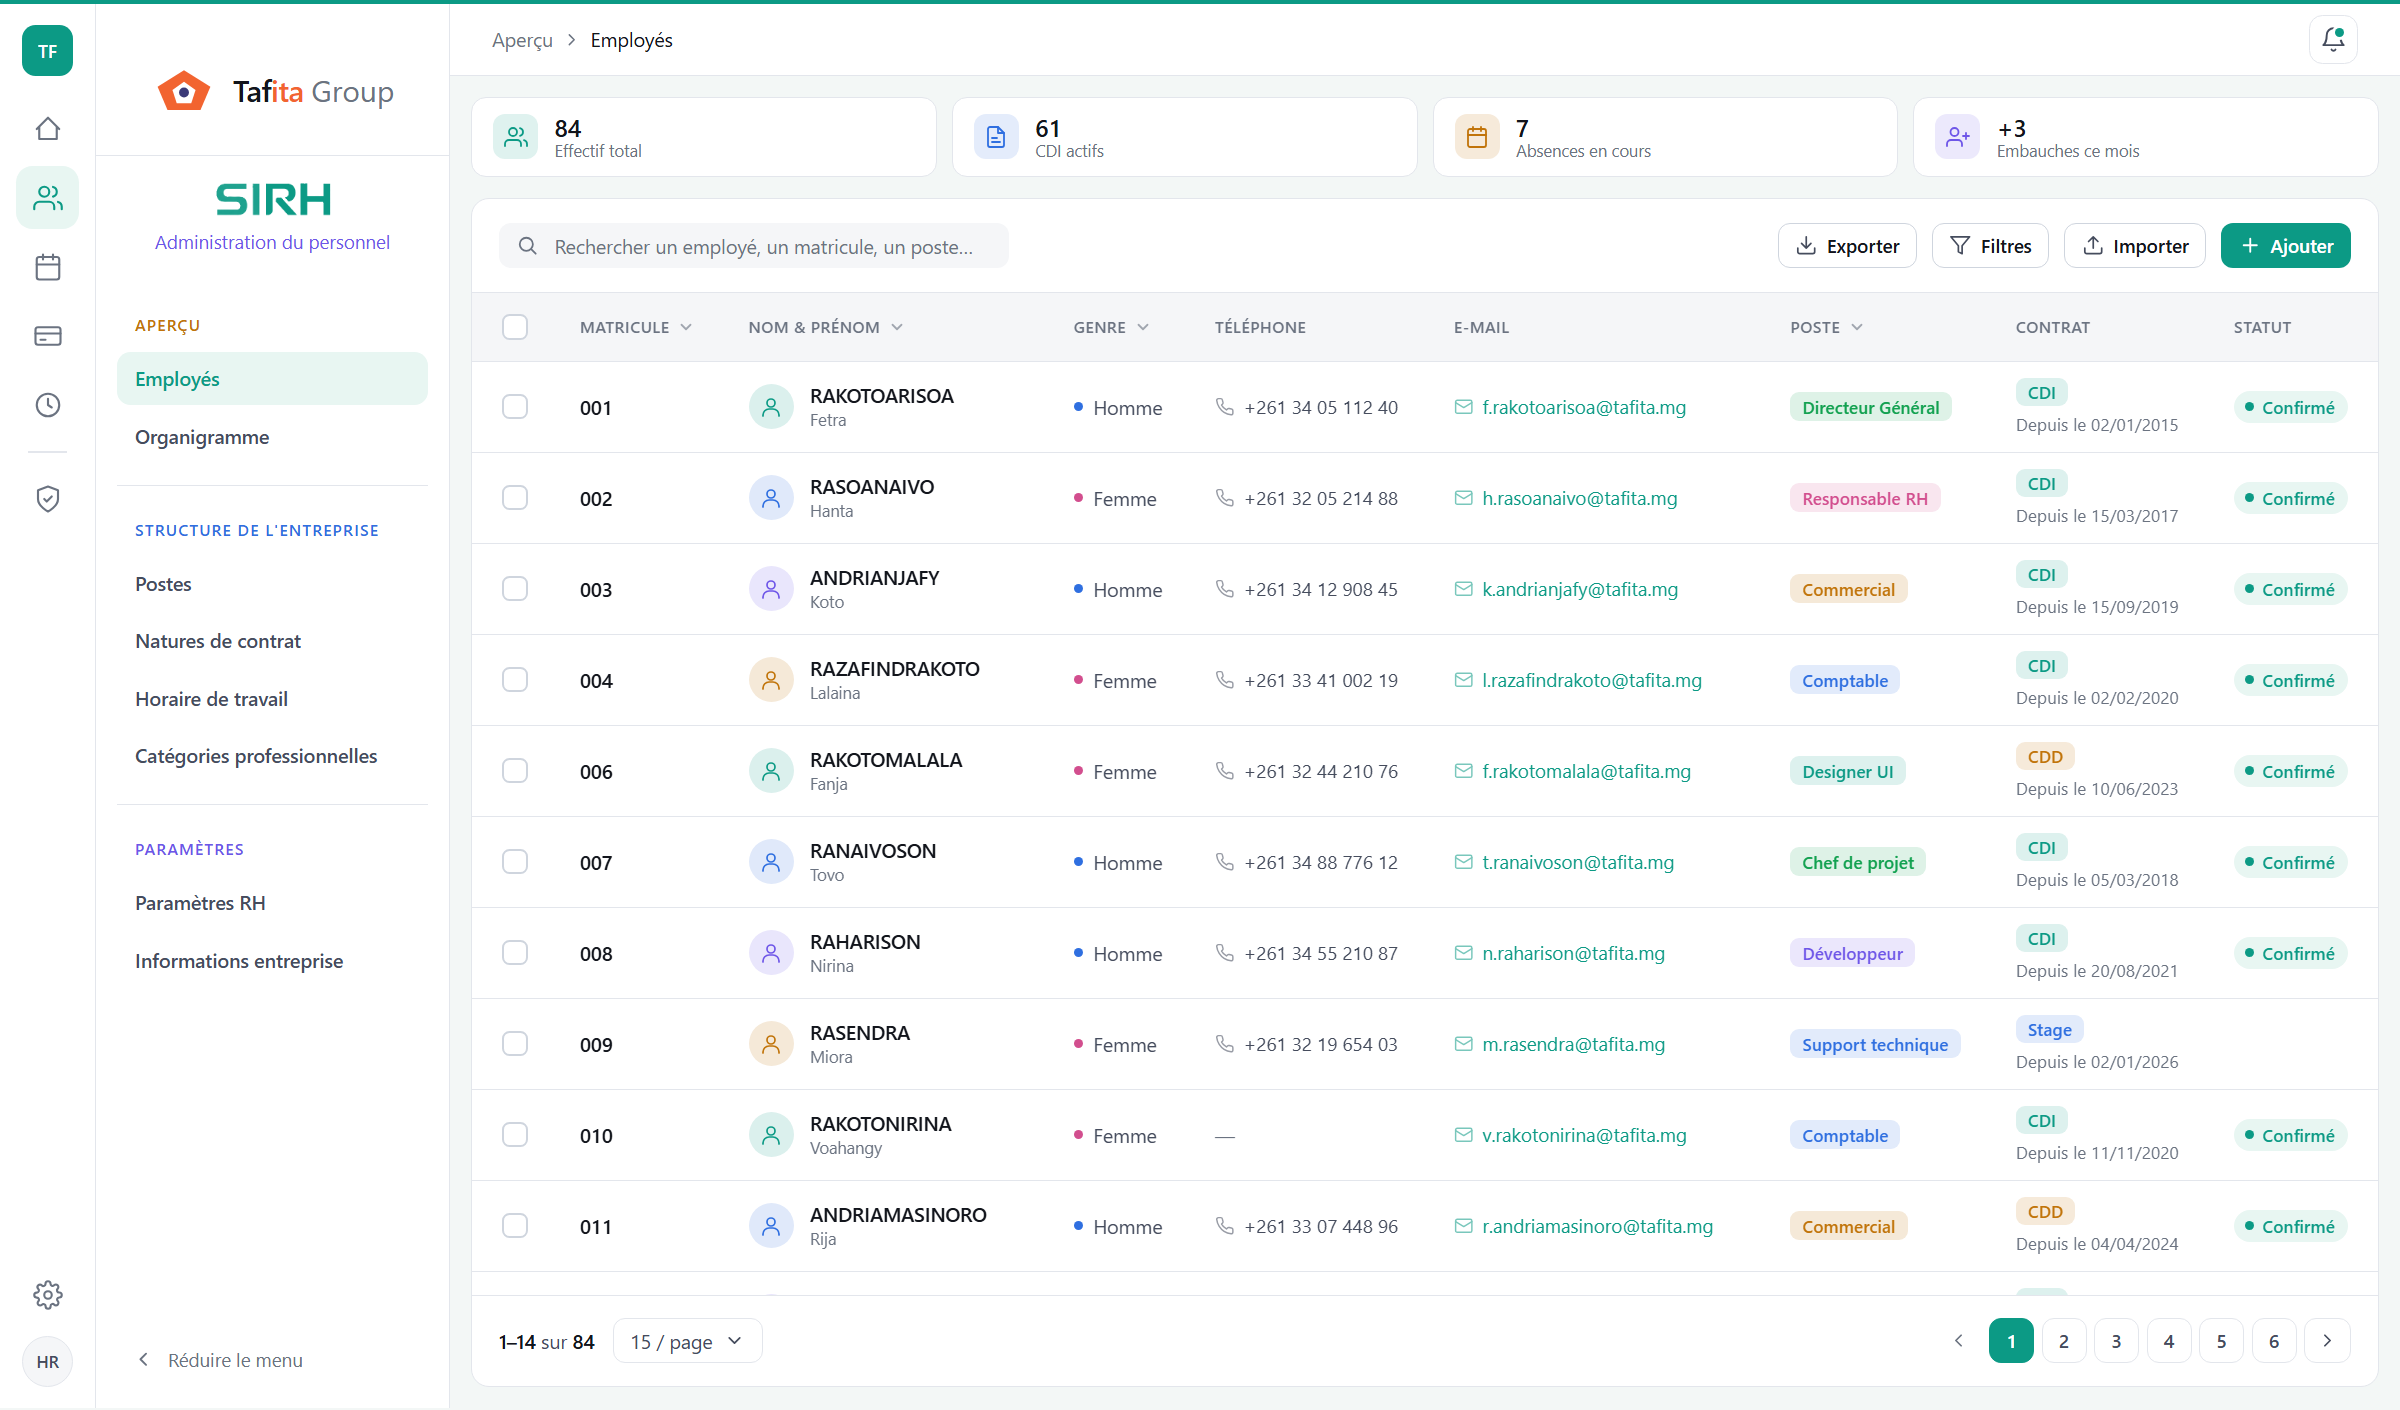Open the Filtres button

pos(1990,246)
